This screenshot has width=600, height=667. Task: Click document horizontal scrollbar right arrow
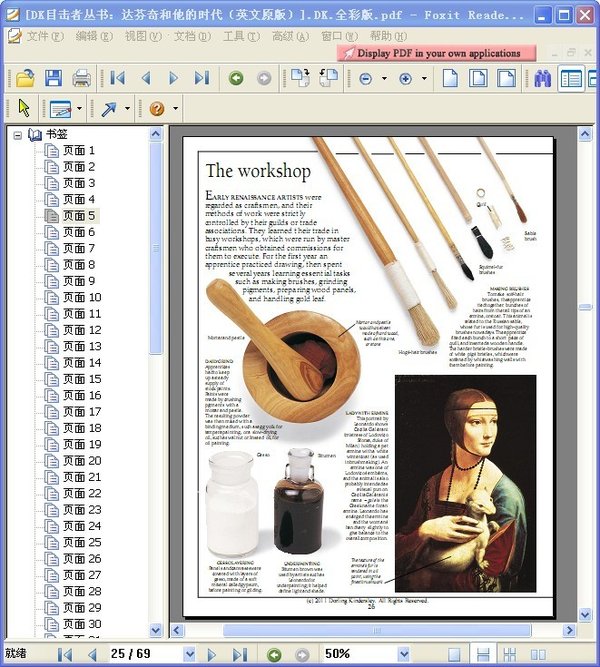click(x=569, y=630)
